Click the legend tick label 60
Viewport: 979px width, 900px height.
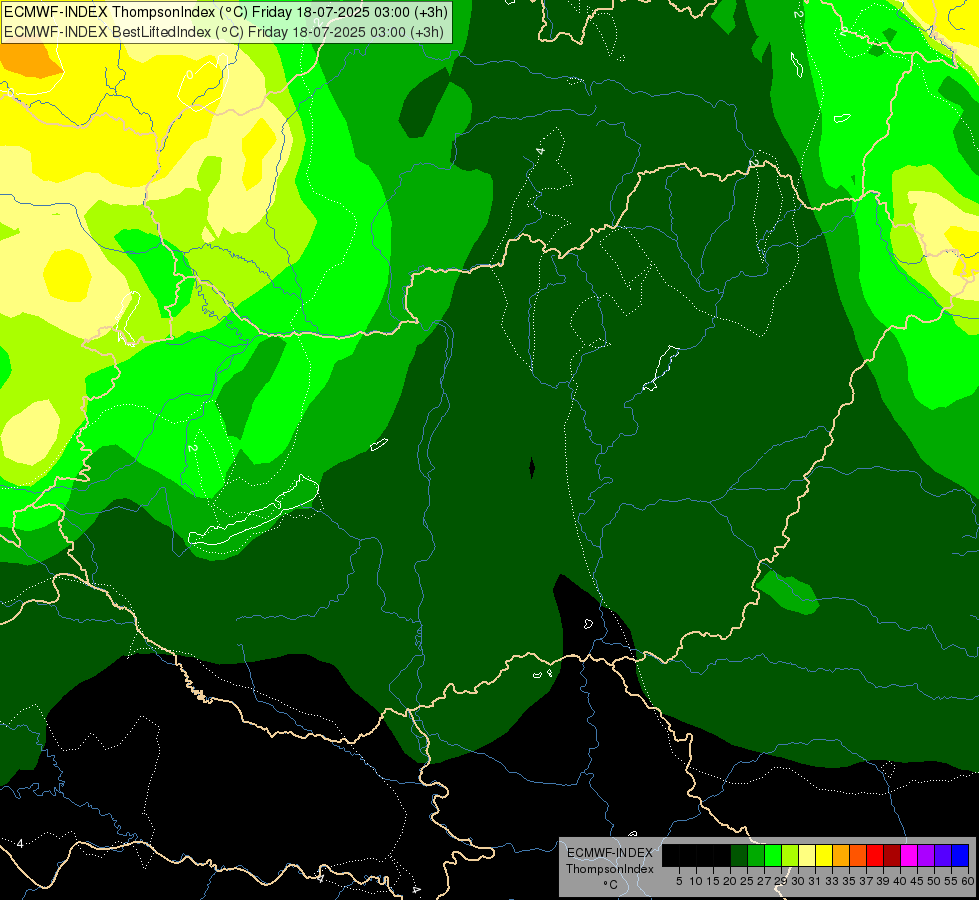pos(968,881)
